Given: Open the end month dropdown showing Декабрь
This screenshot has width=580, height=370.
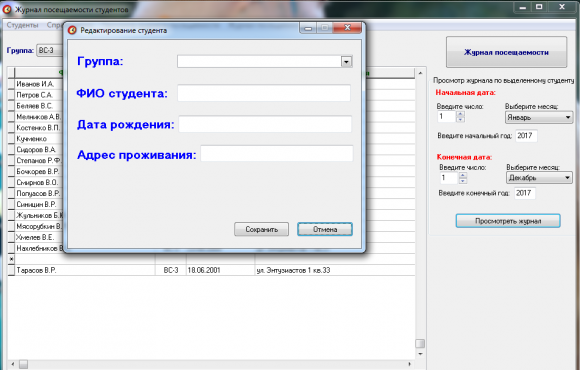Looking at the screenshot, I should coord(539,178).
